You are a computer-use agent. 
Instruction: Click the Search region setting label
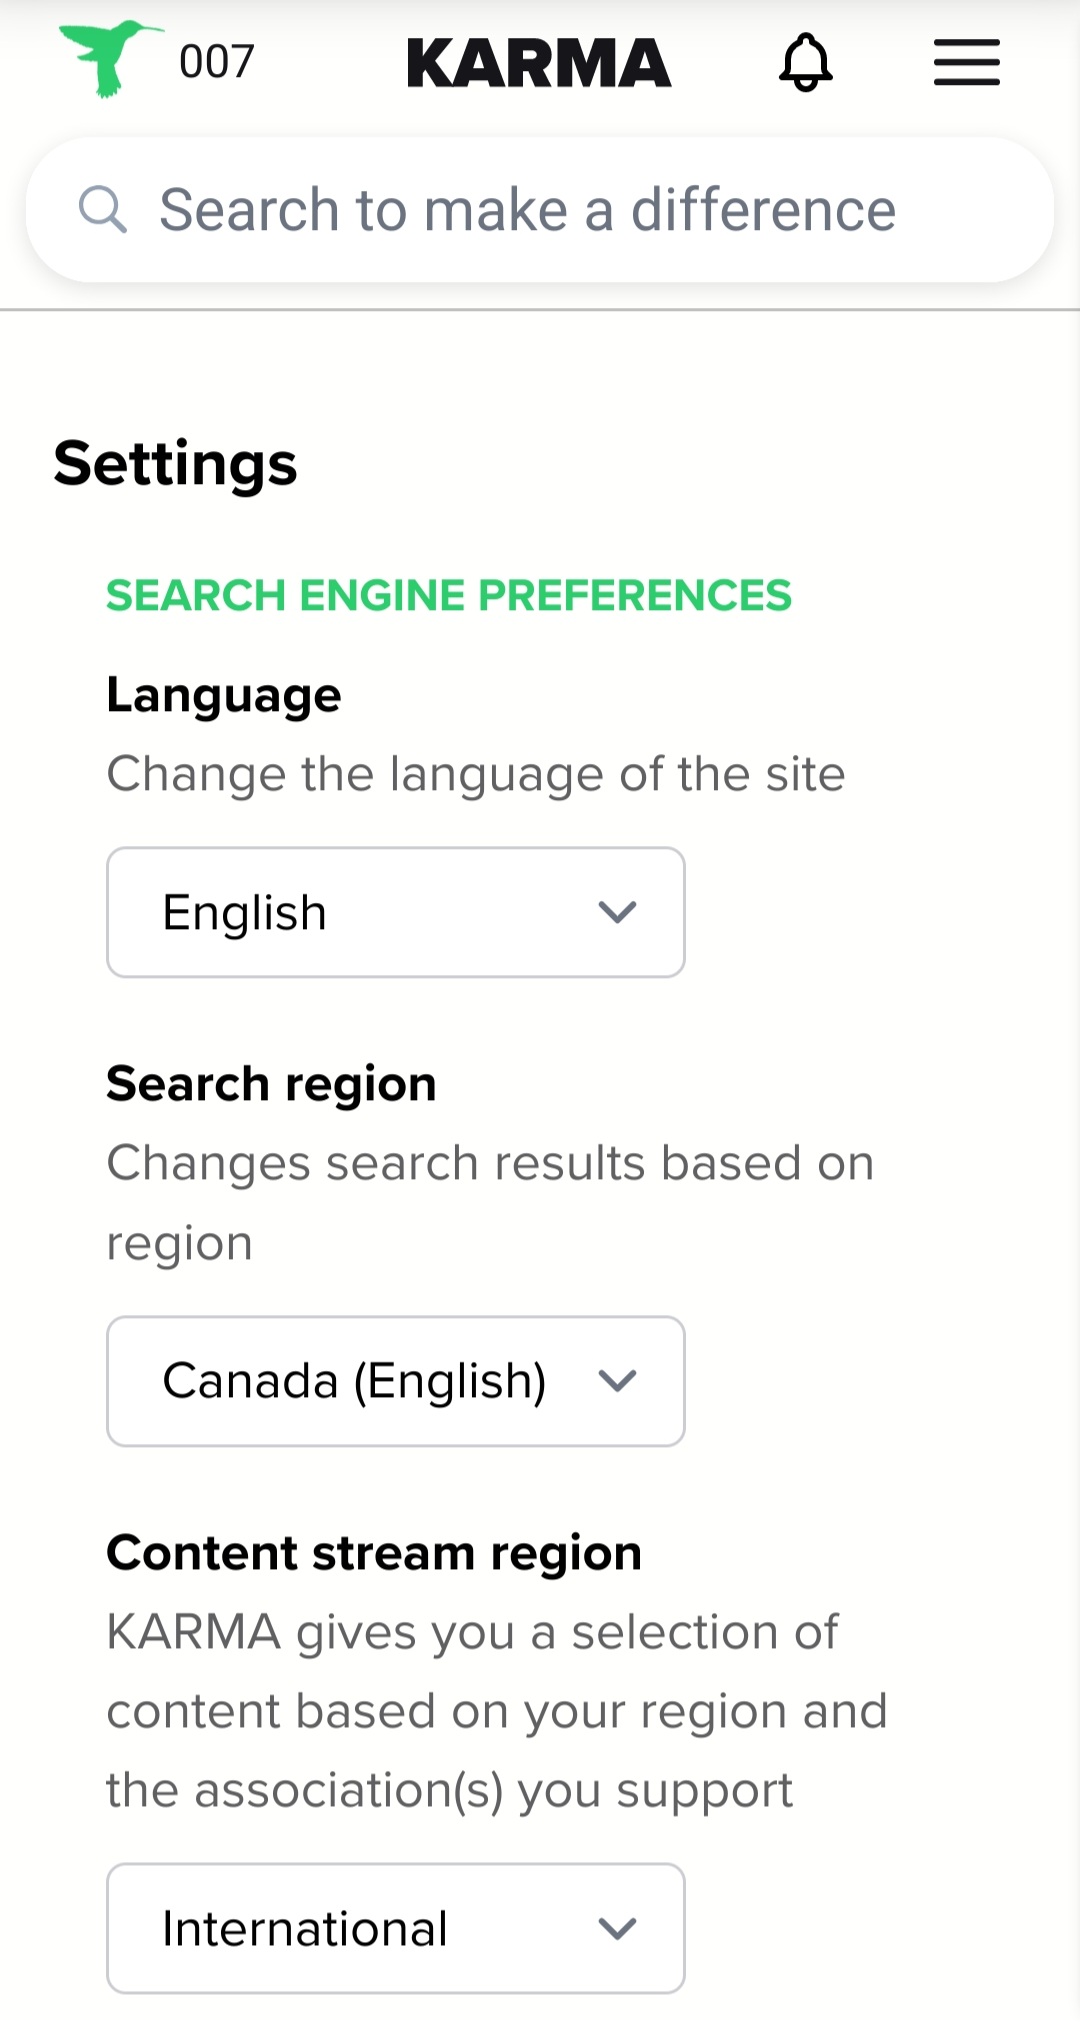271,1084
